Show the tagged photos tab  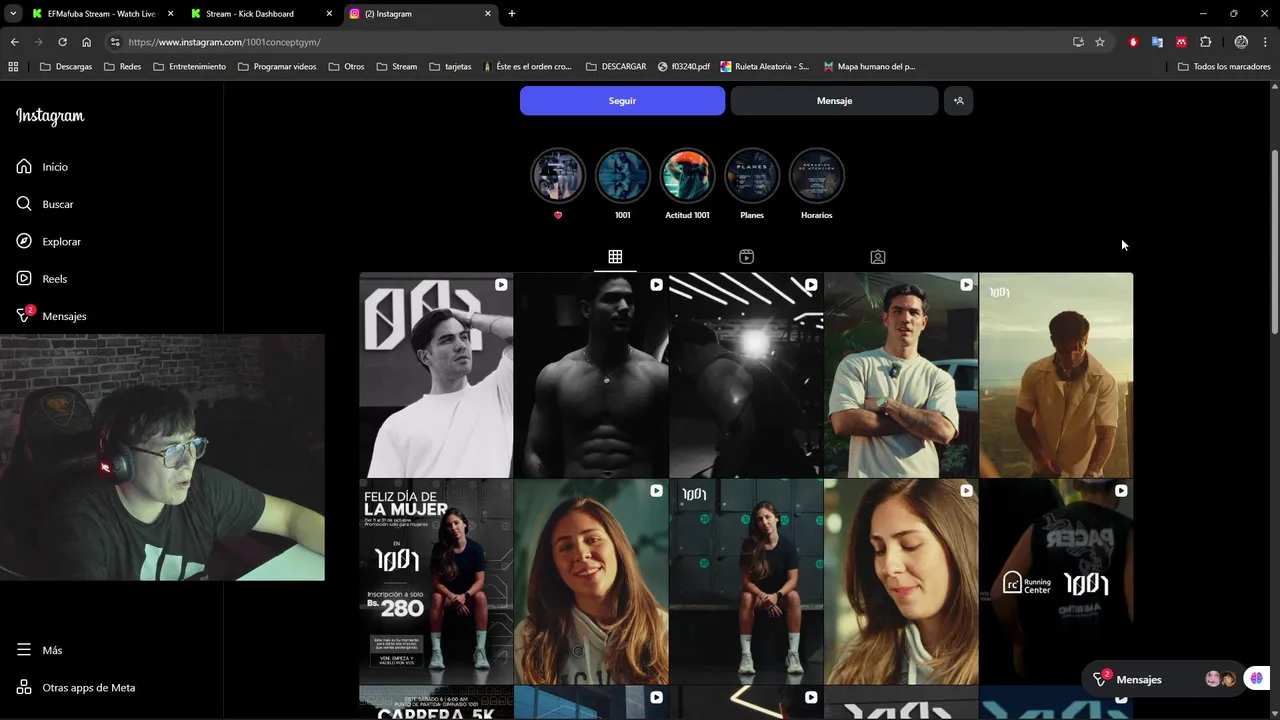pyautogui.click(x=877, y=257)
